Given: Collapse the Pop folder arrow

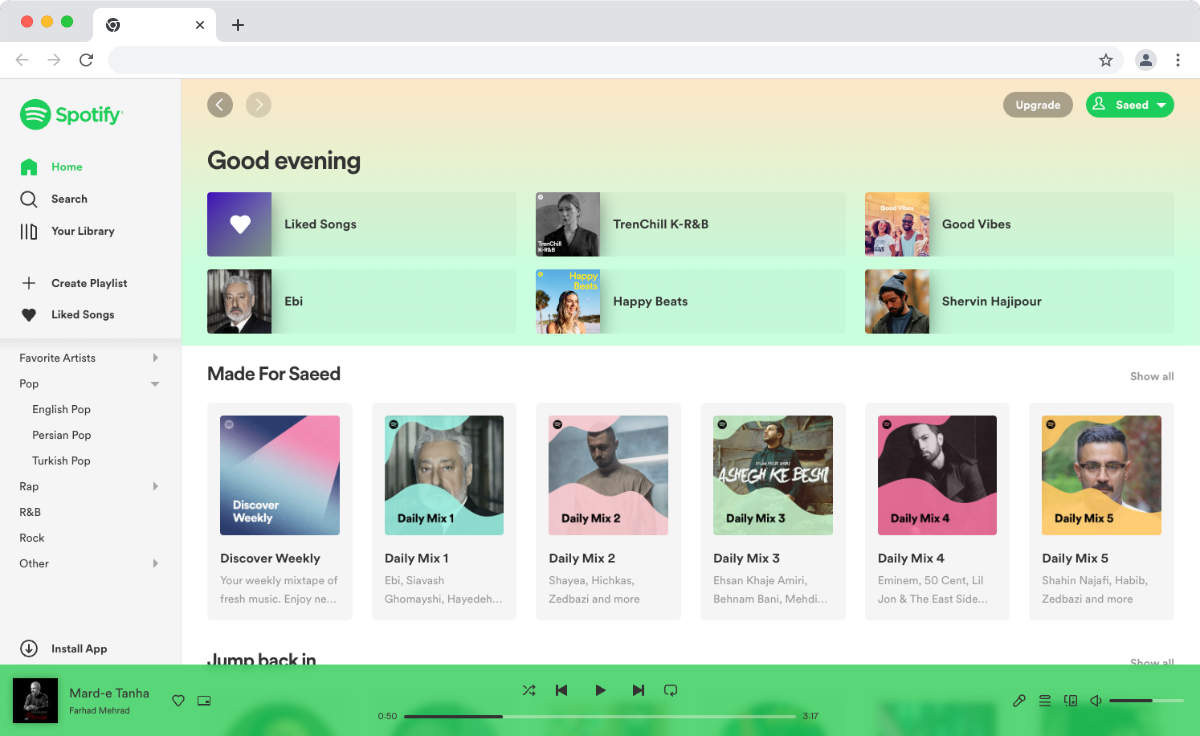Looking at the screenshot, I should (x=155, y=384).
